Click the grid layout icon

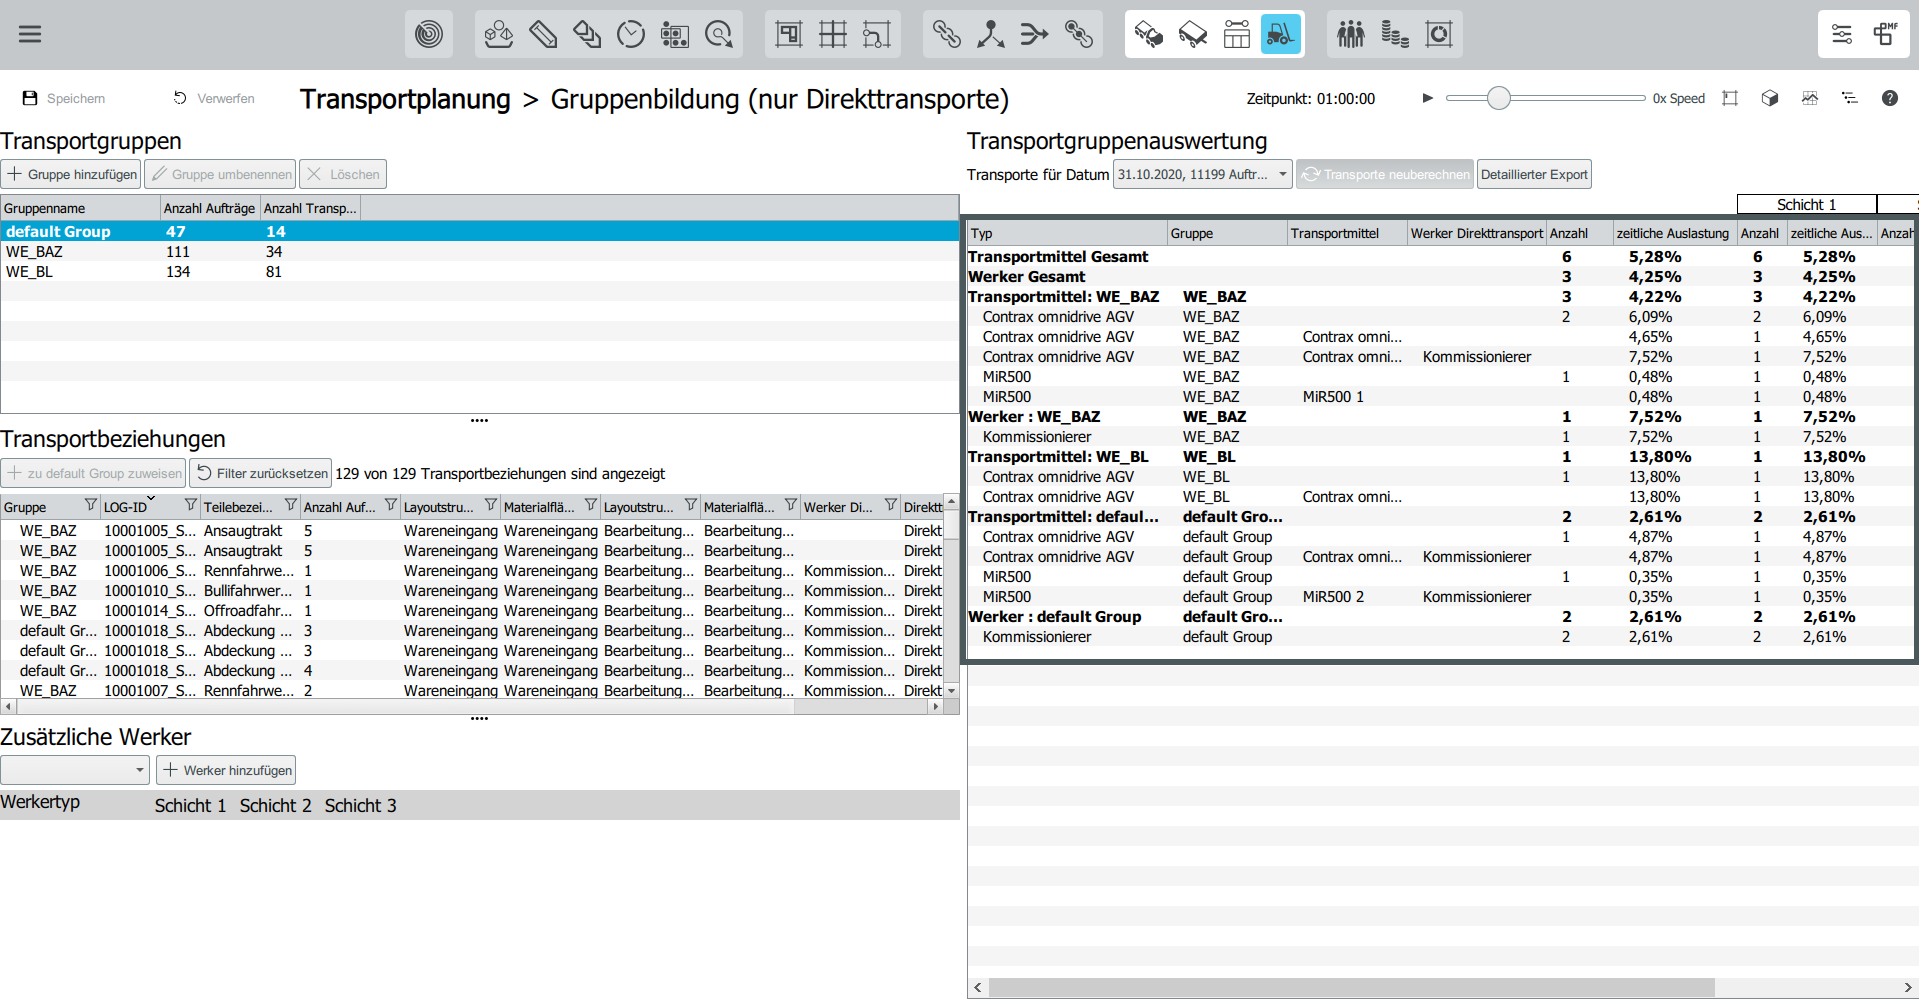click(x=832, y=35)
